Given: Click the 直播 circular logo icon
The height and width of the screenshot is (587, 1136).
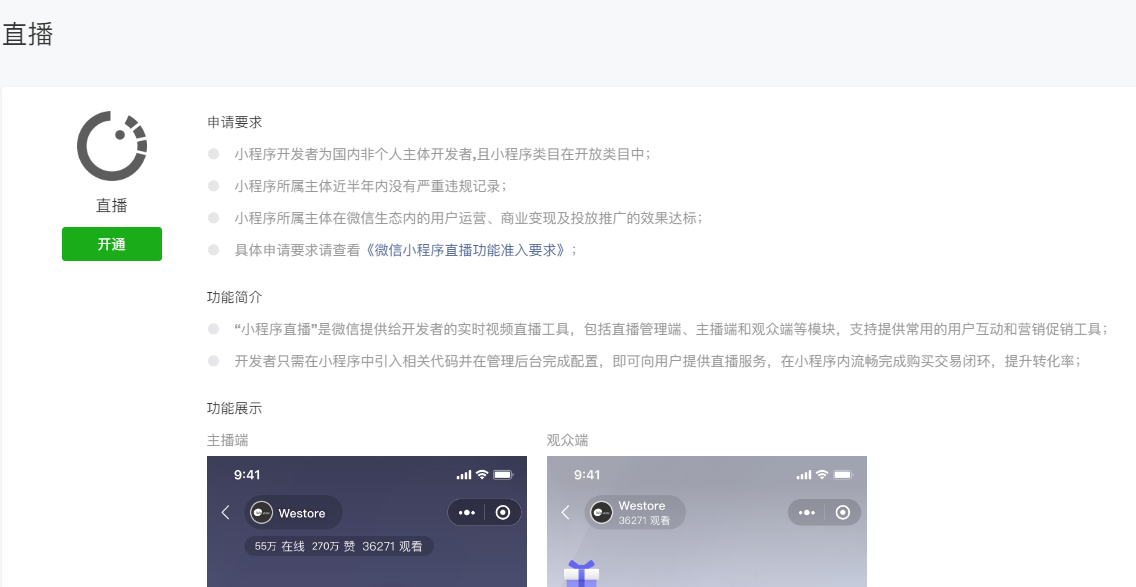Looking at the screenshot, I should (112, 146).
